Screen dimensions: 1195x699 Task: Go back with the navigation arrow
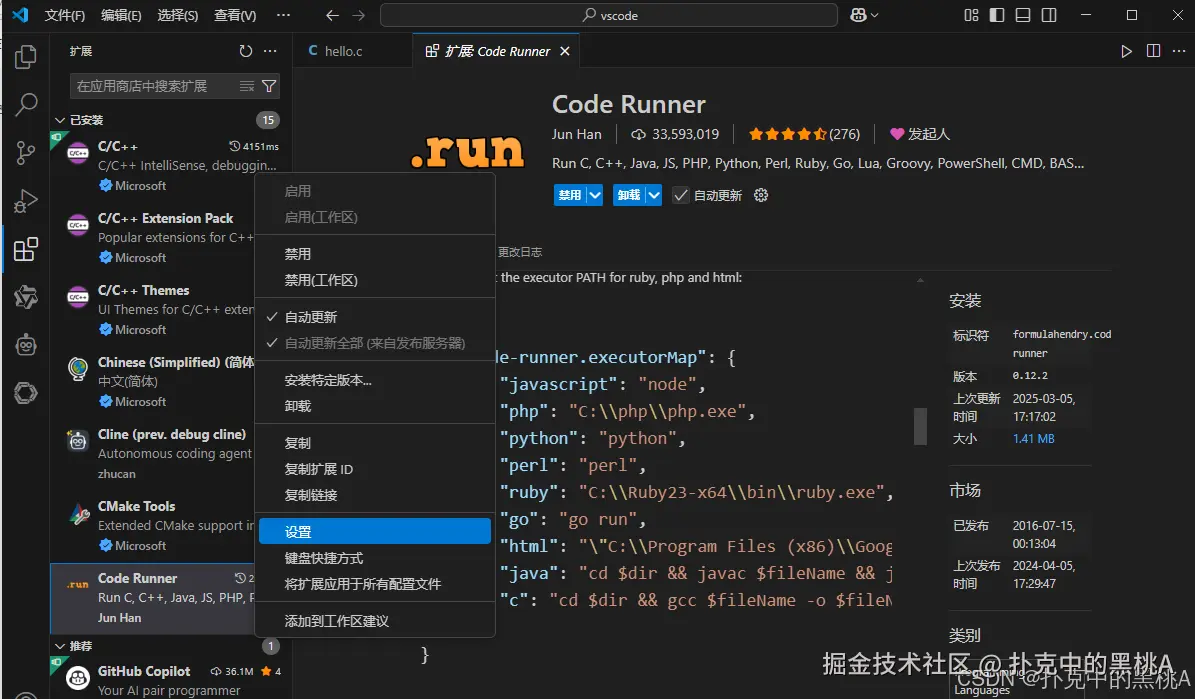pyautogui.click(x=332, y=15)
